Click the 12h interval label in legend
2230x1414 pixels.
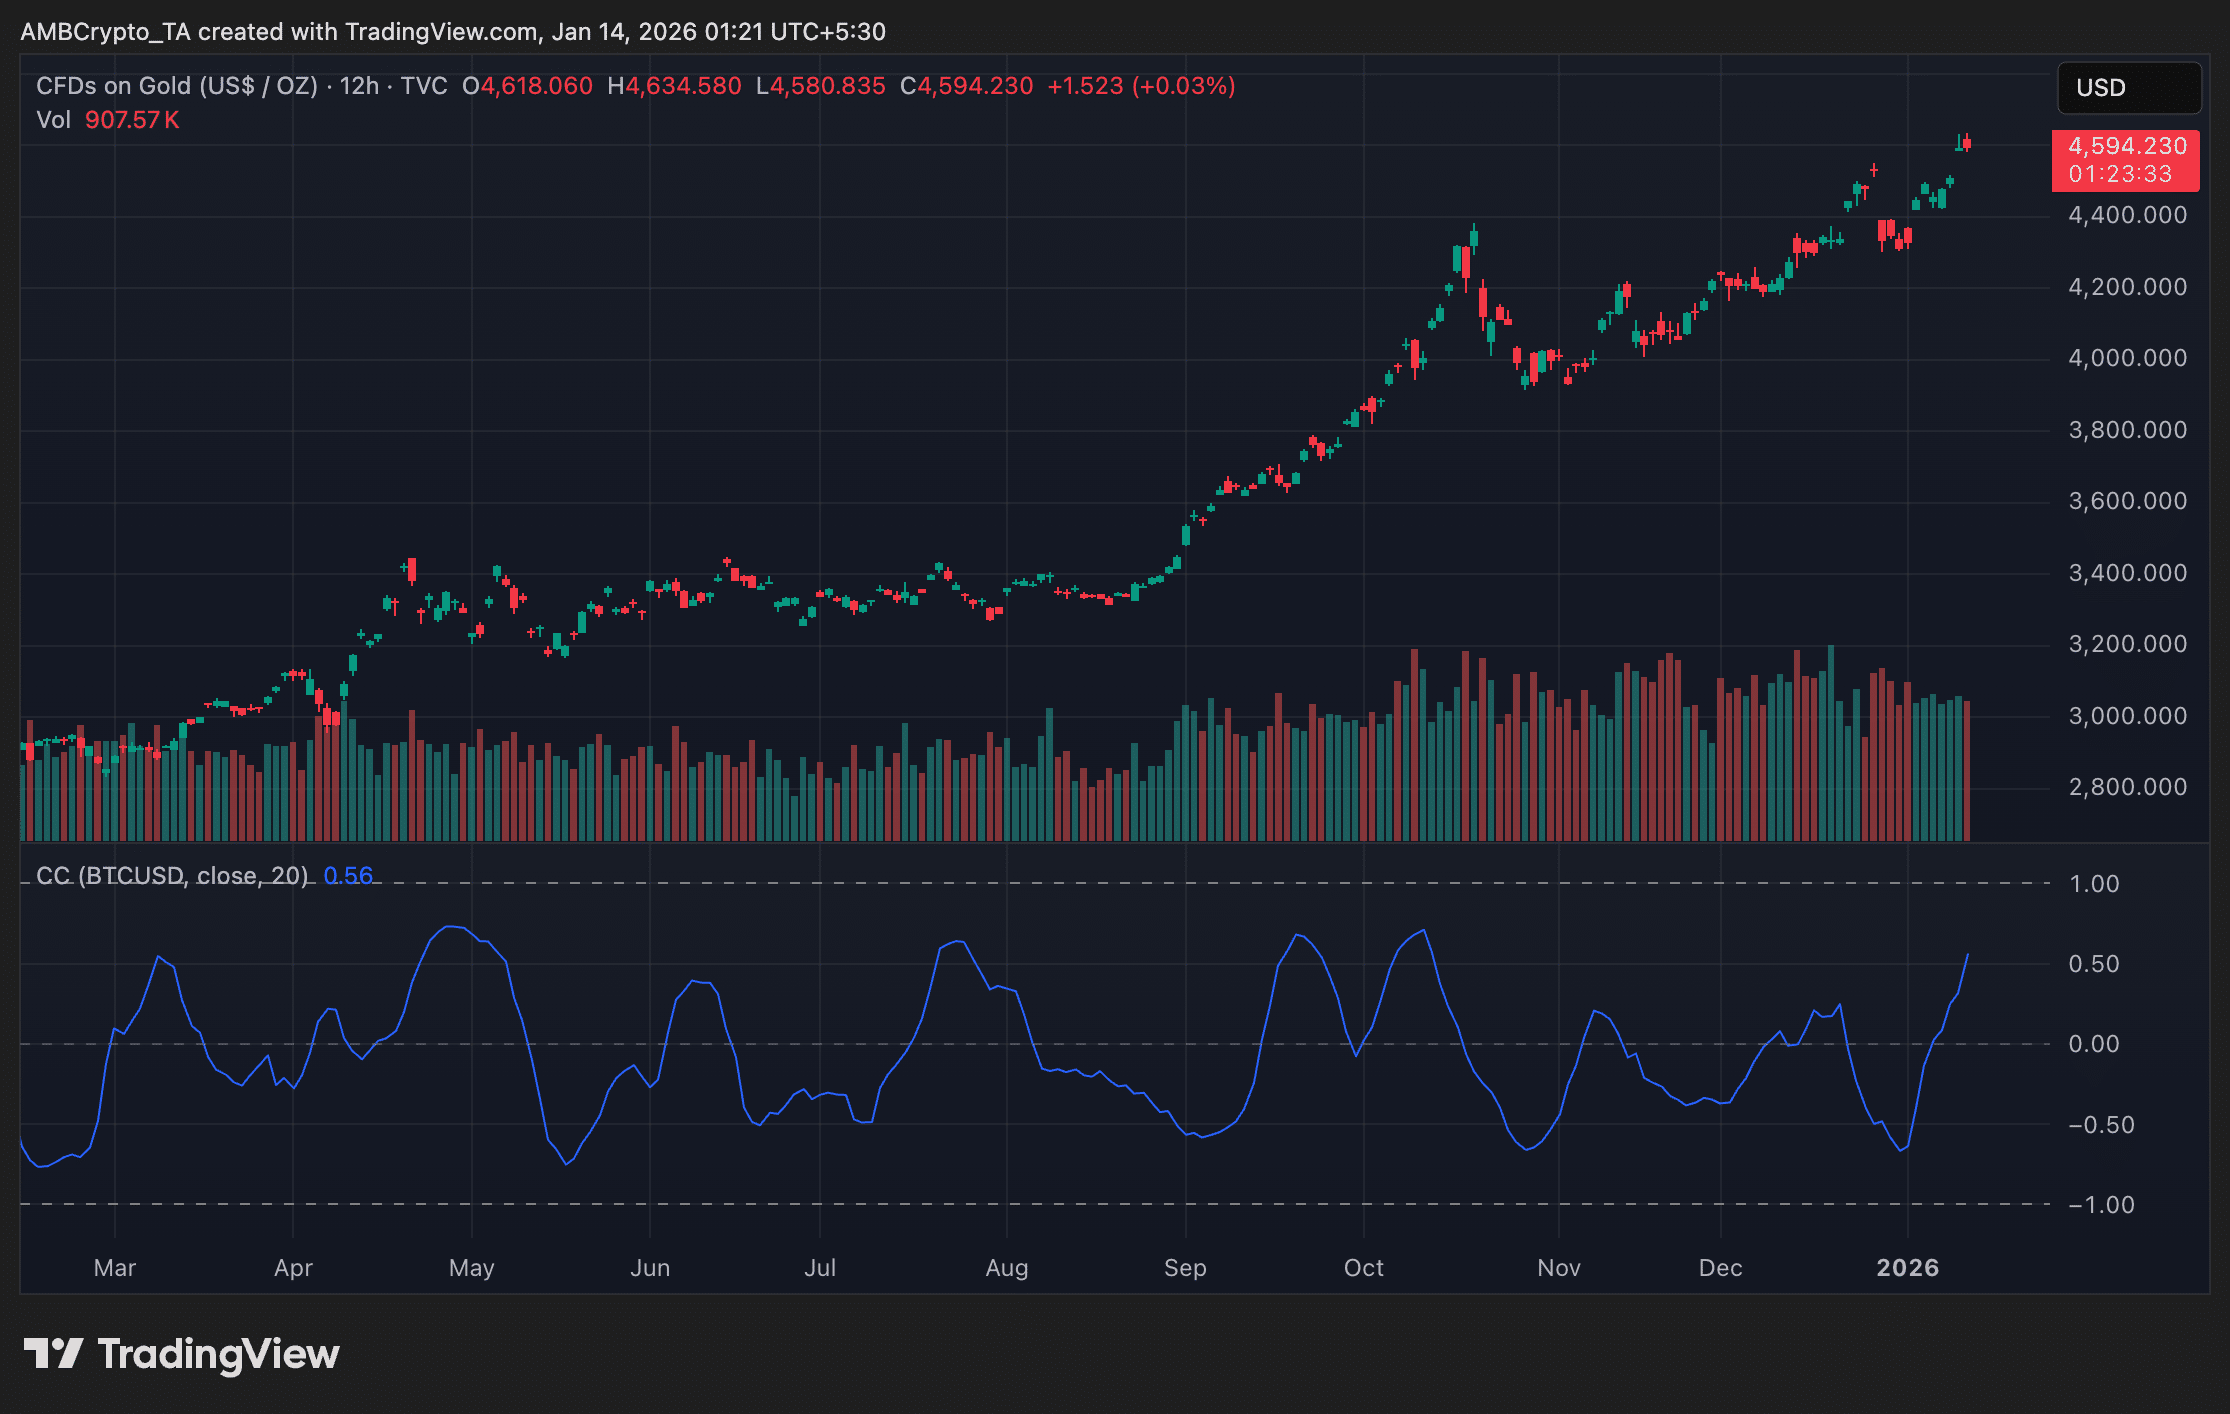359,86
